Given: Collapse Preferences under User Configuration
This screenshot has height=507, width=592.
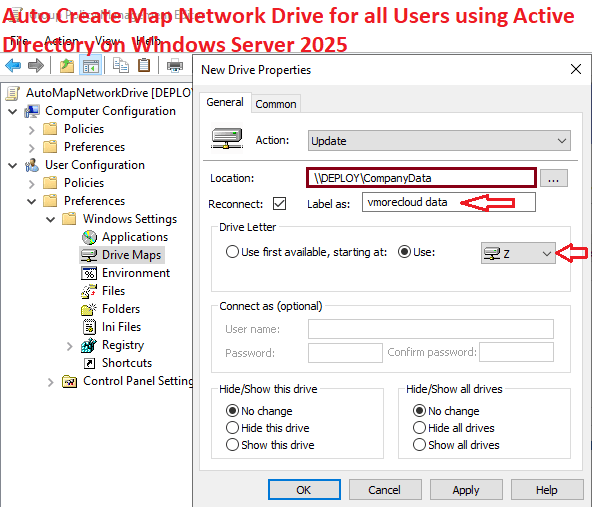Looking at the screenshot, I should [31, 202].
